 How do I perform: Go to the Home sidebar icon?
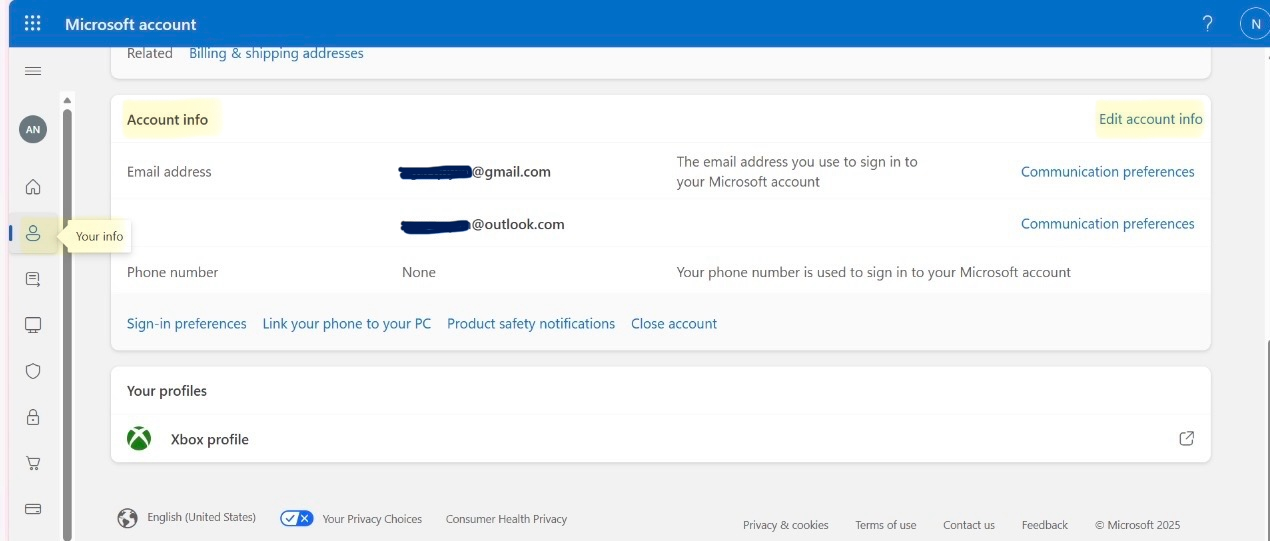tap(33, 186)
